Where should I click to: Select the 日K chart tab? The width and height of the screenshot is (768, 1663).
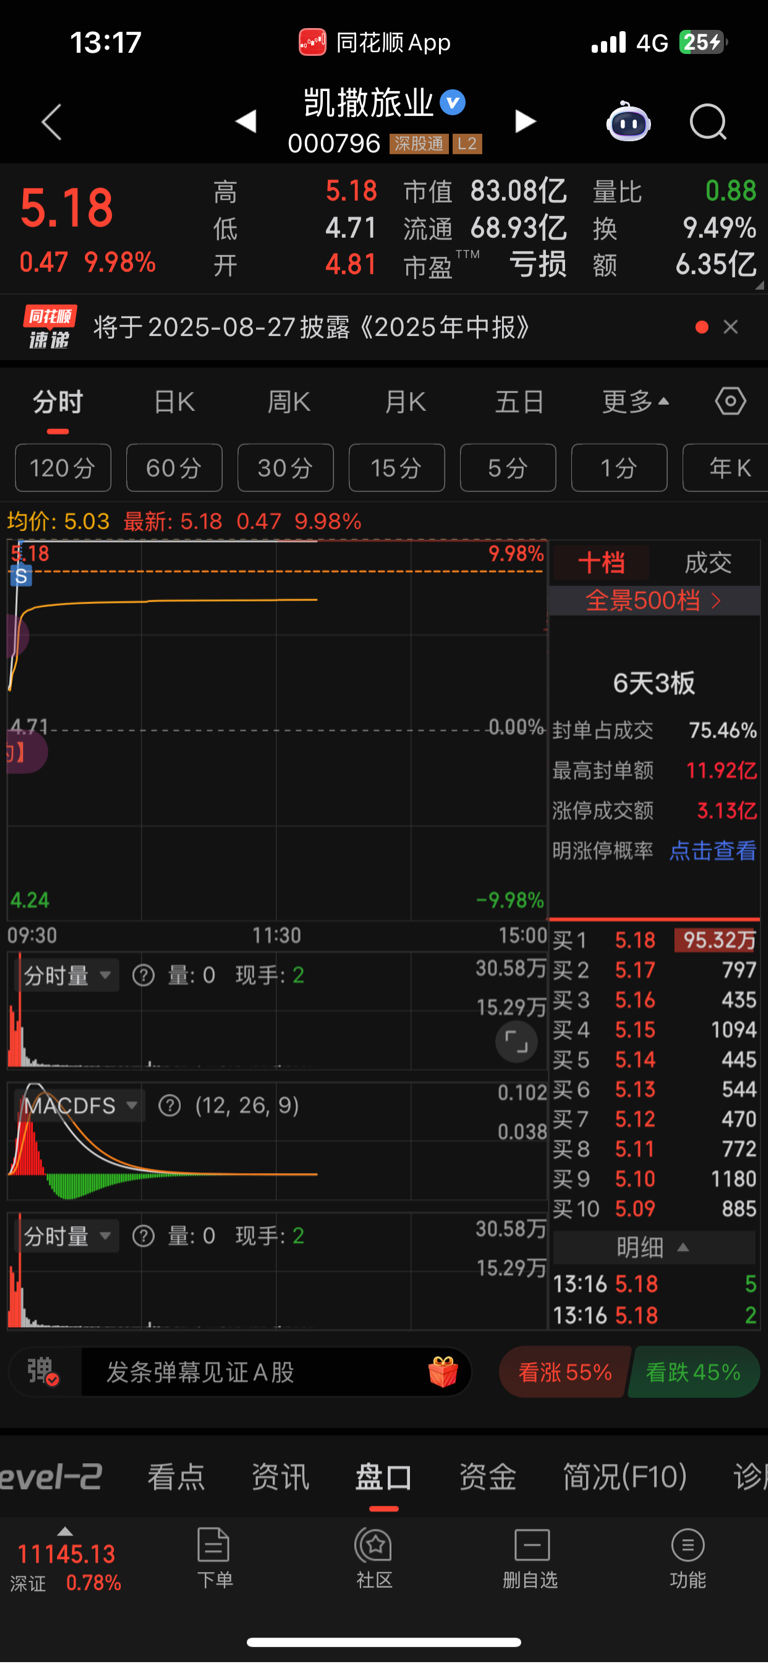click(174, 402)
